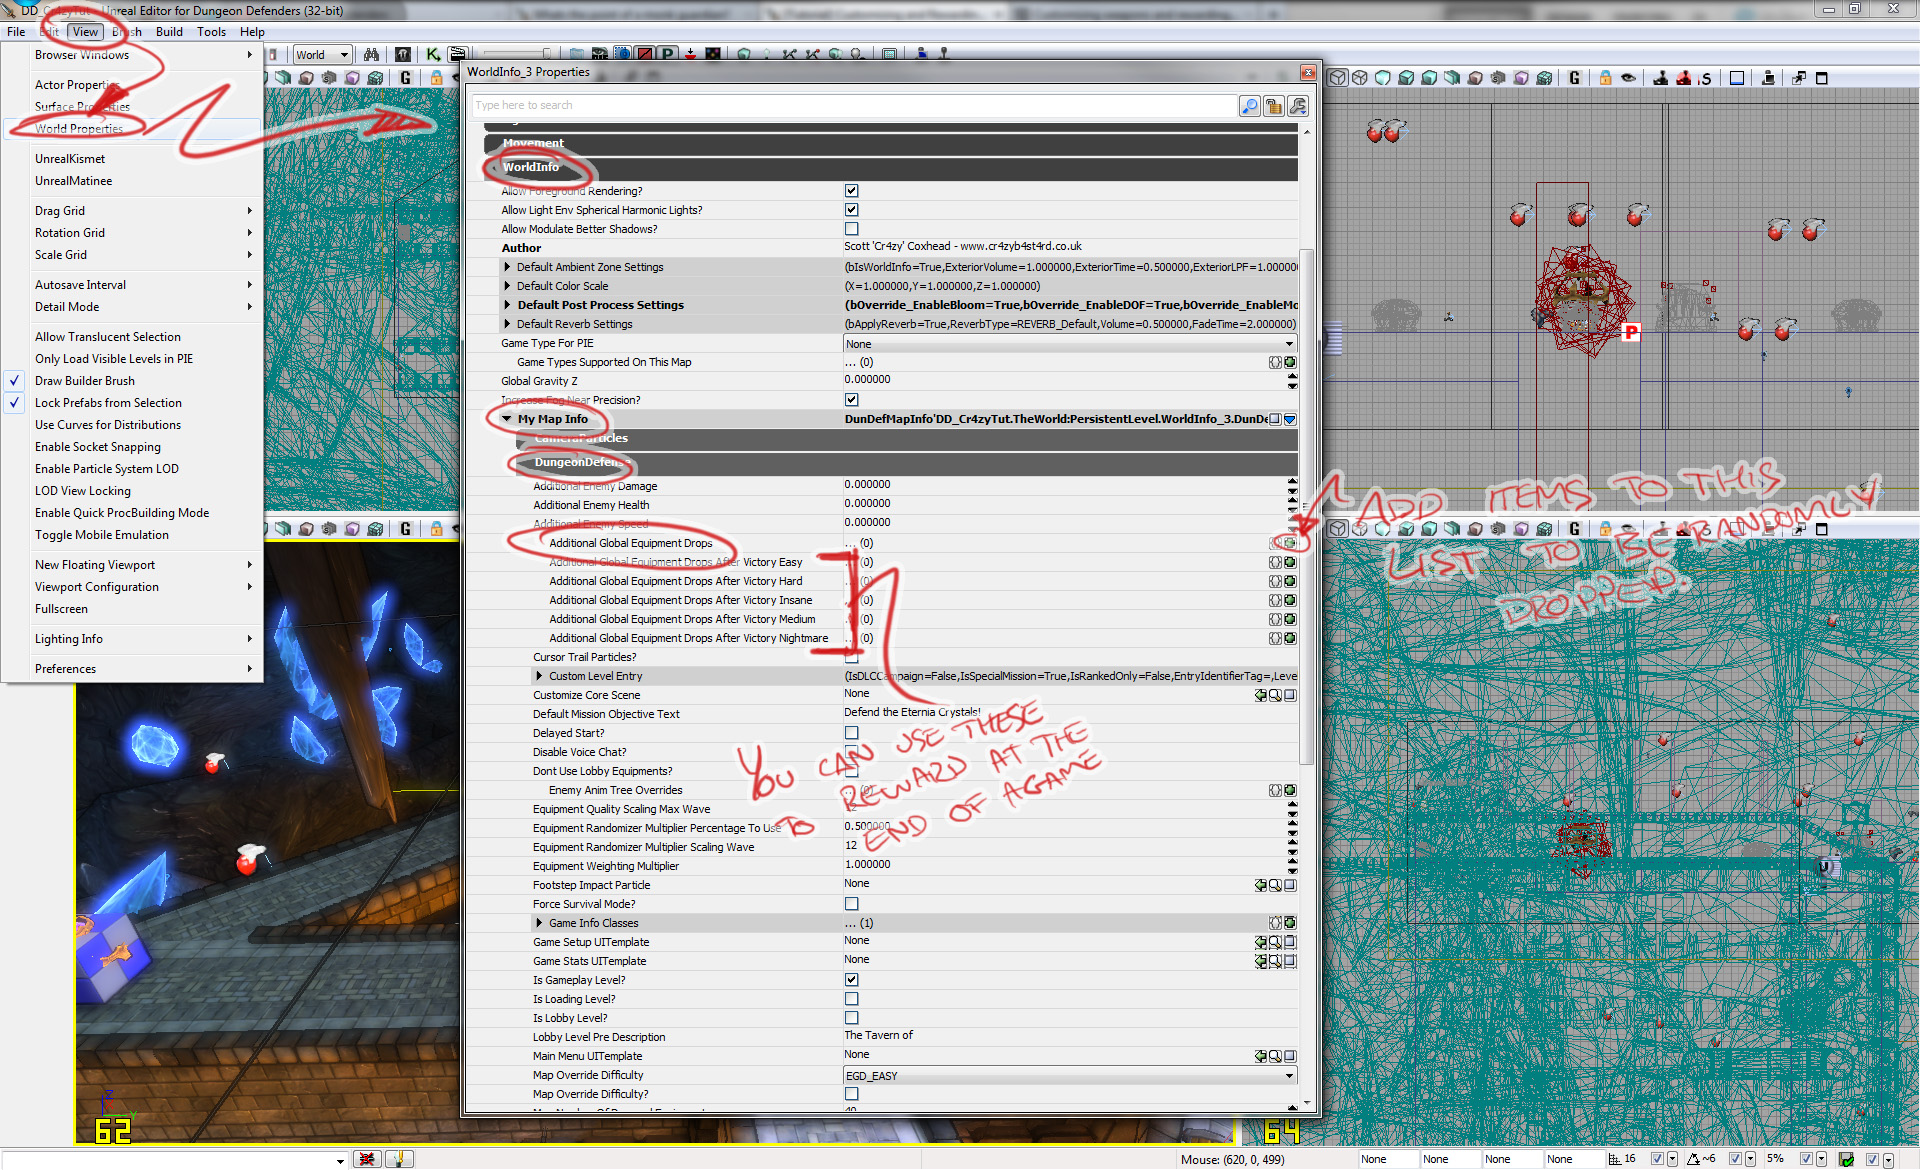Open UnrealMatinee with the clapperboard icon
1920x1170 pixels.
click(x=457, y=54)
